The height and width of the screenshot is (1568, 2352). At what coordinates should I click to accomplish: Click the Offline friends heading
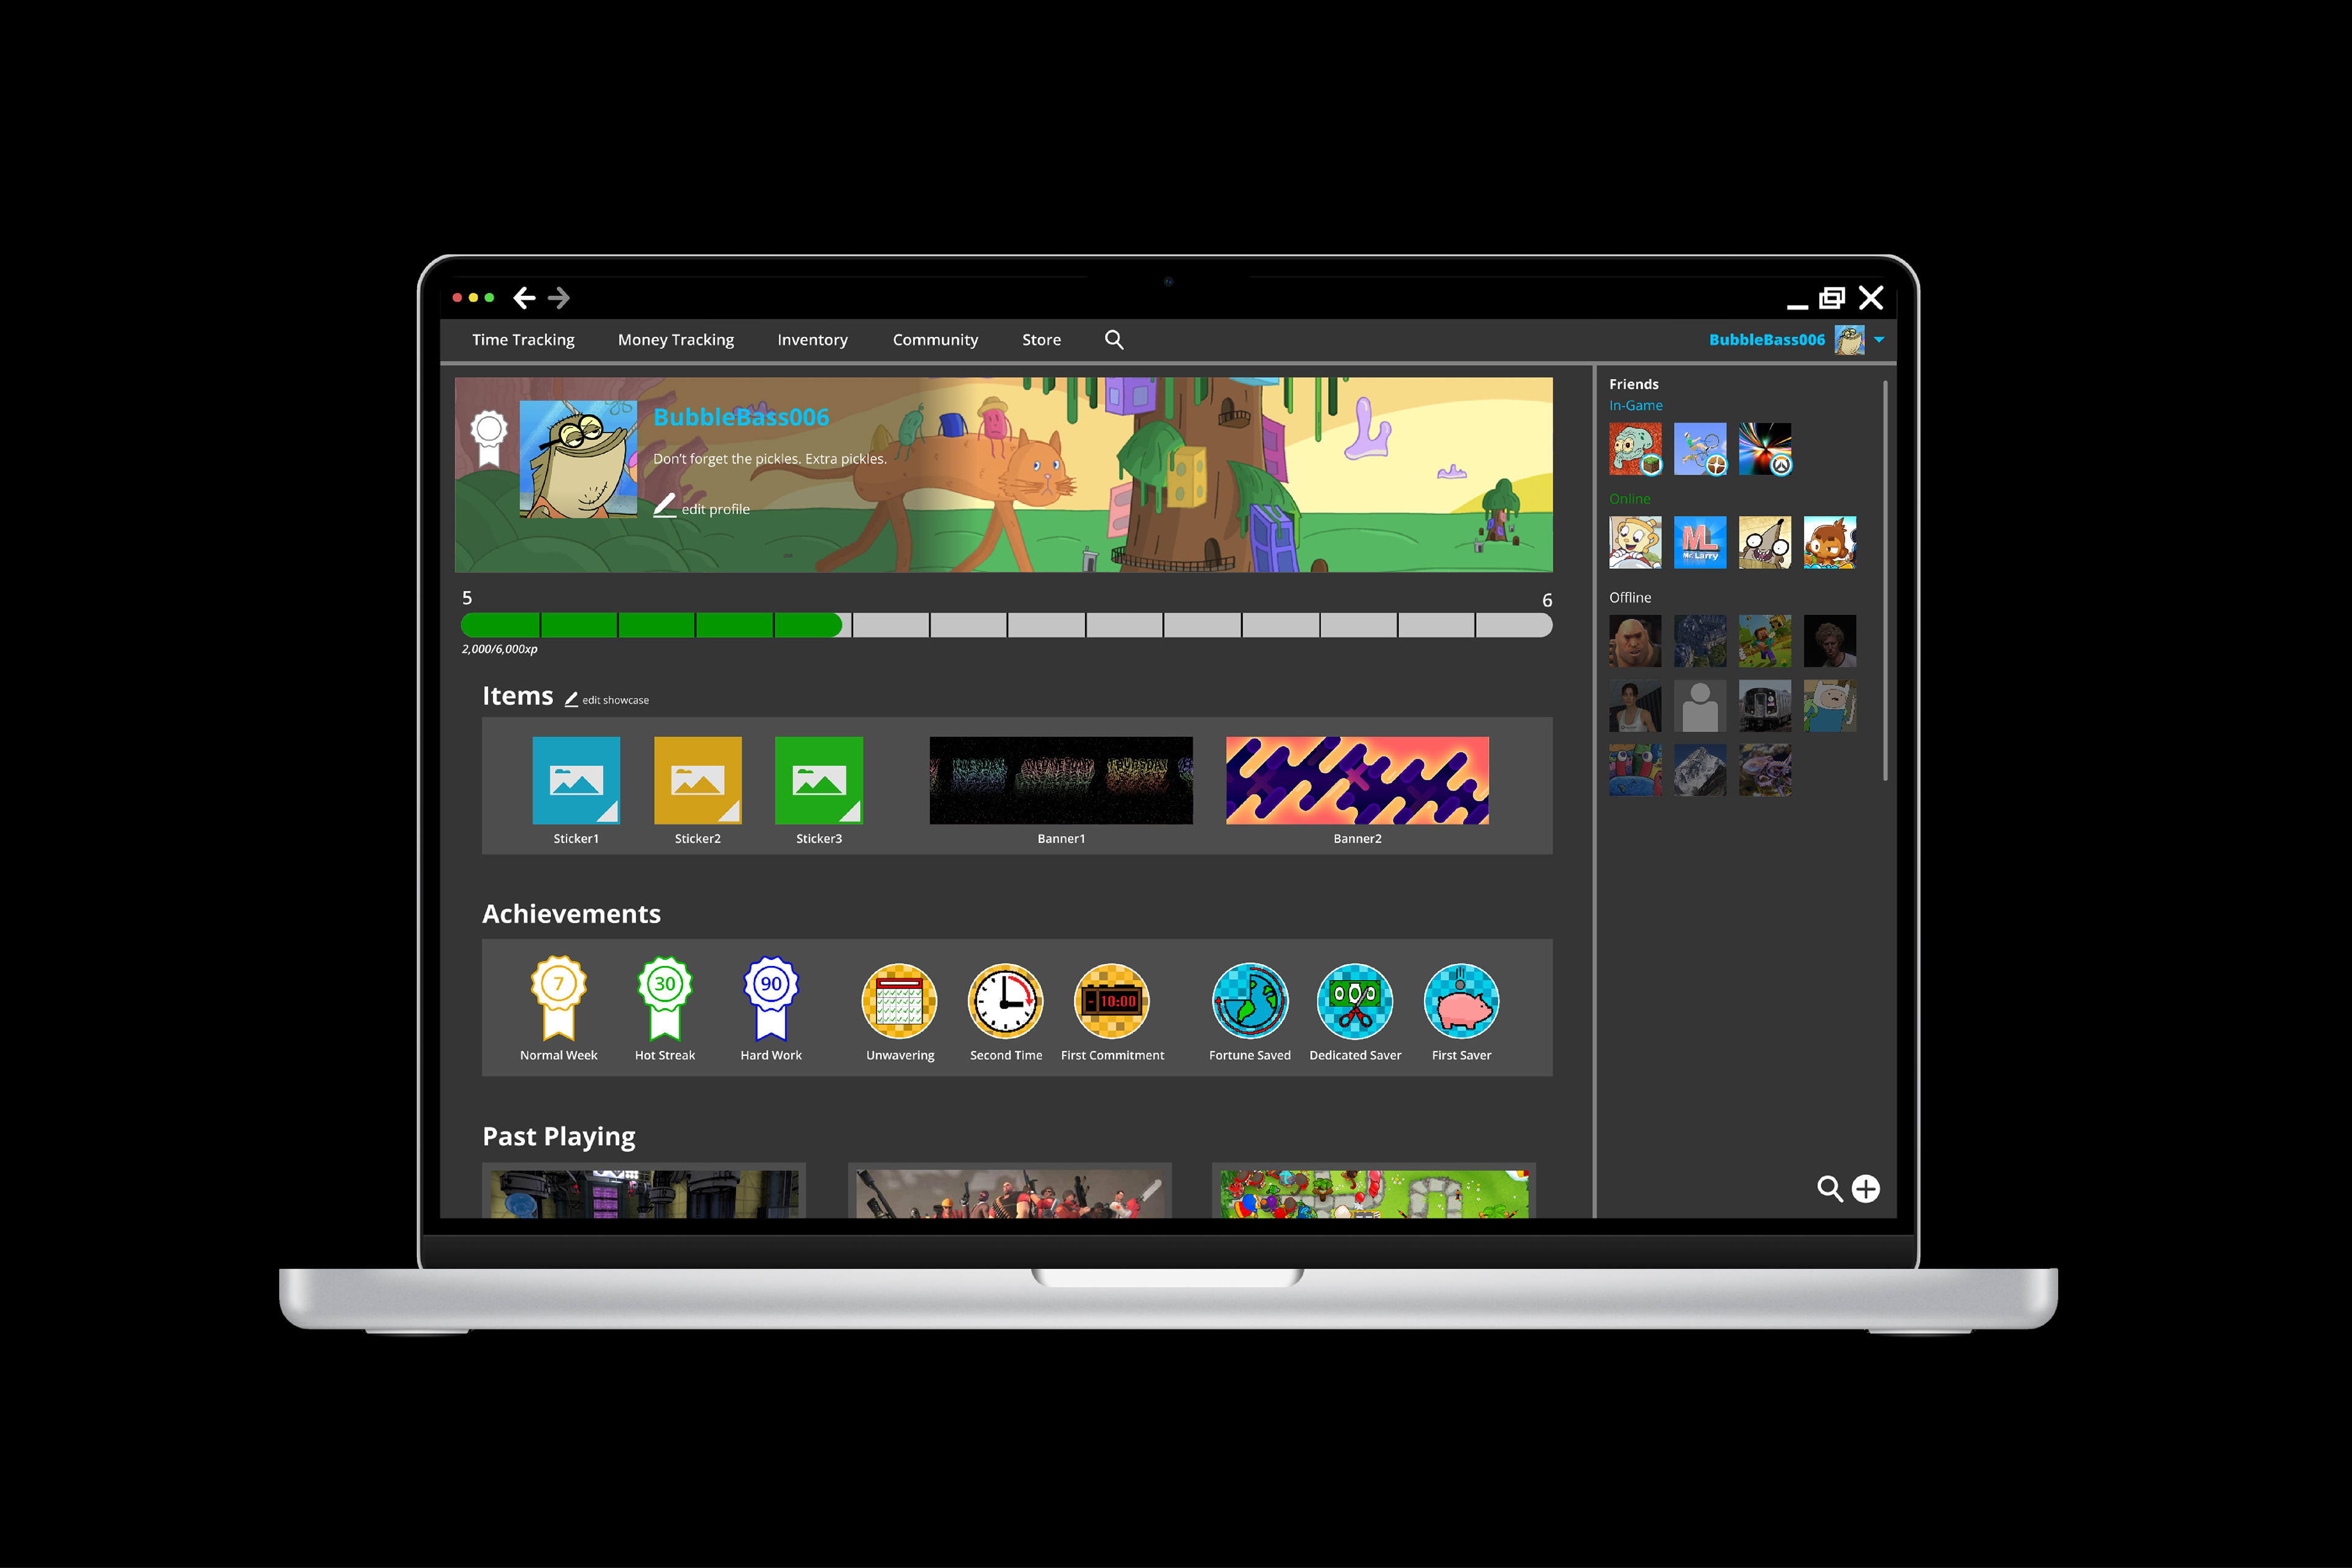(1630, 597)
